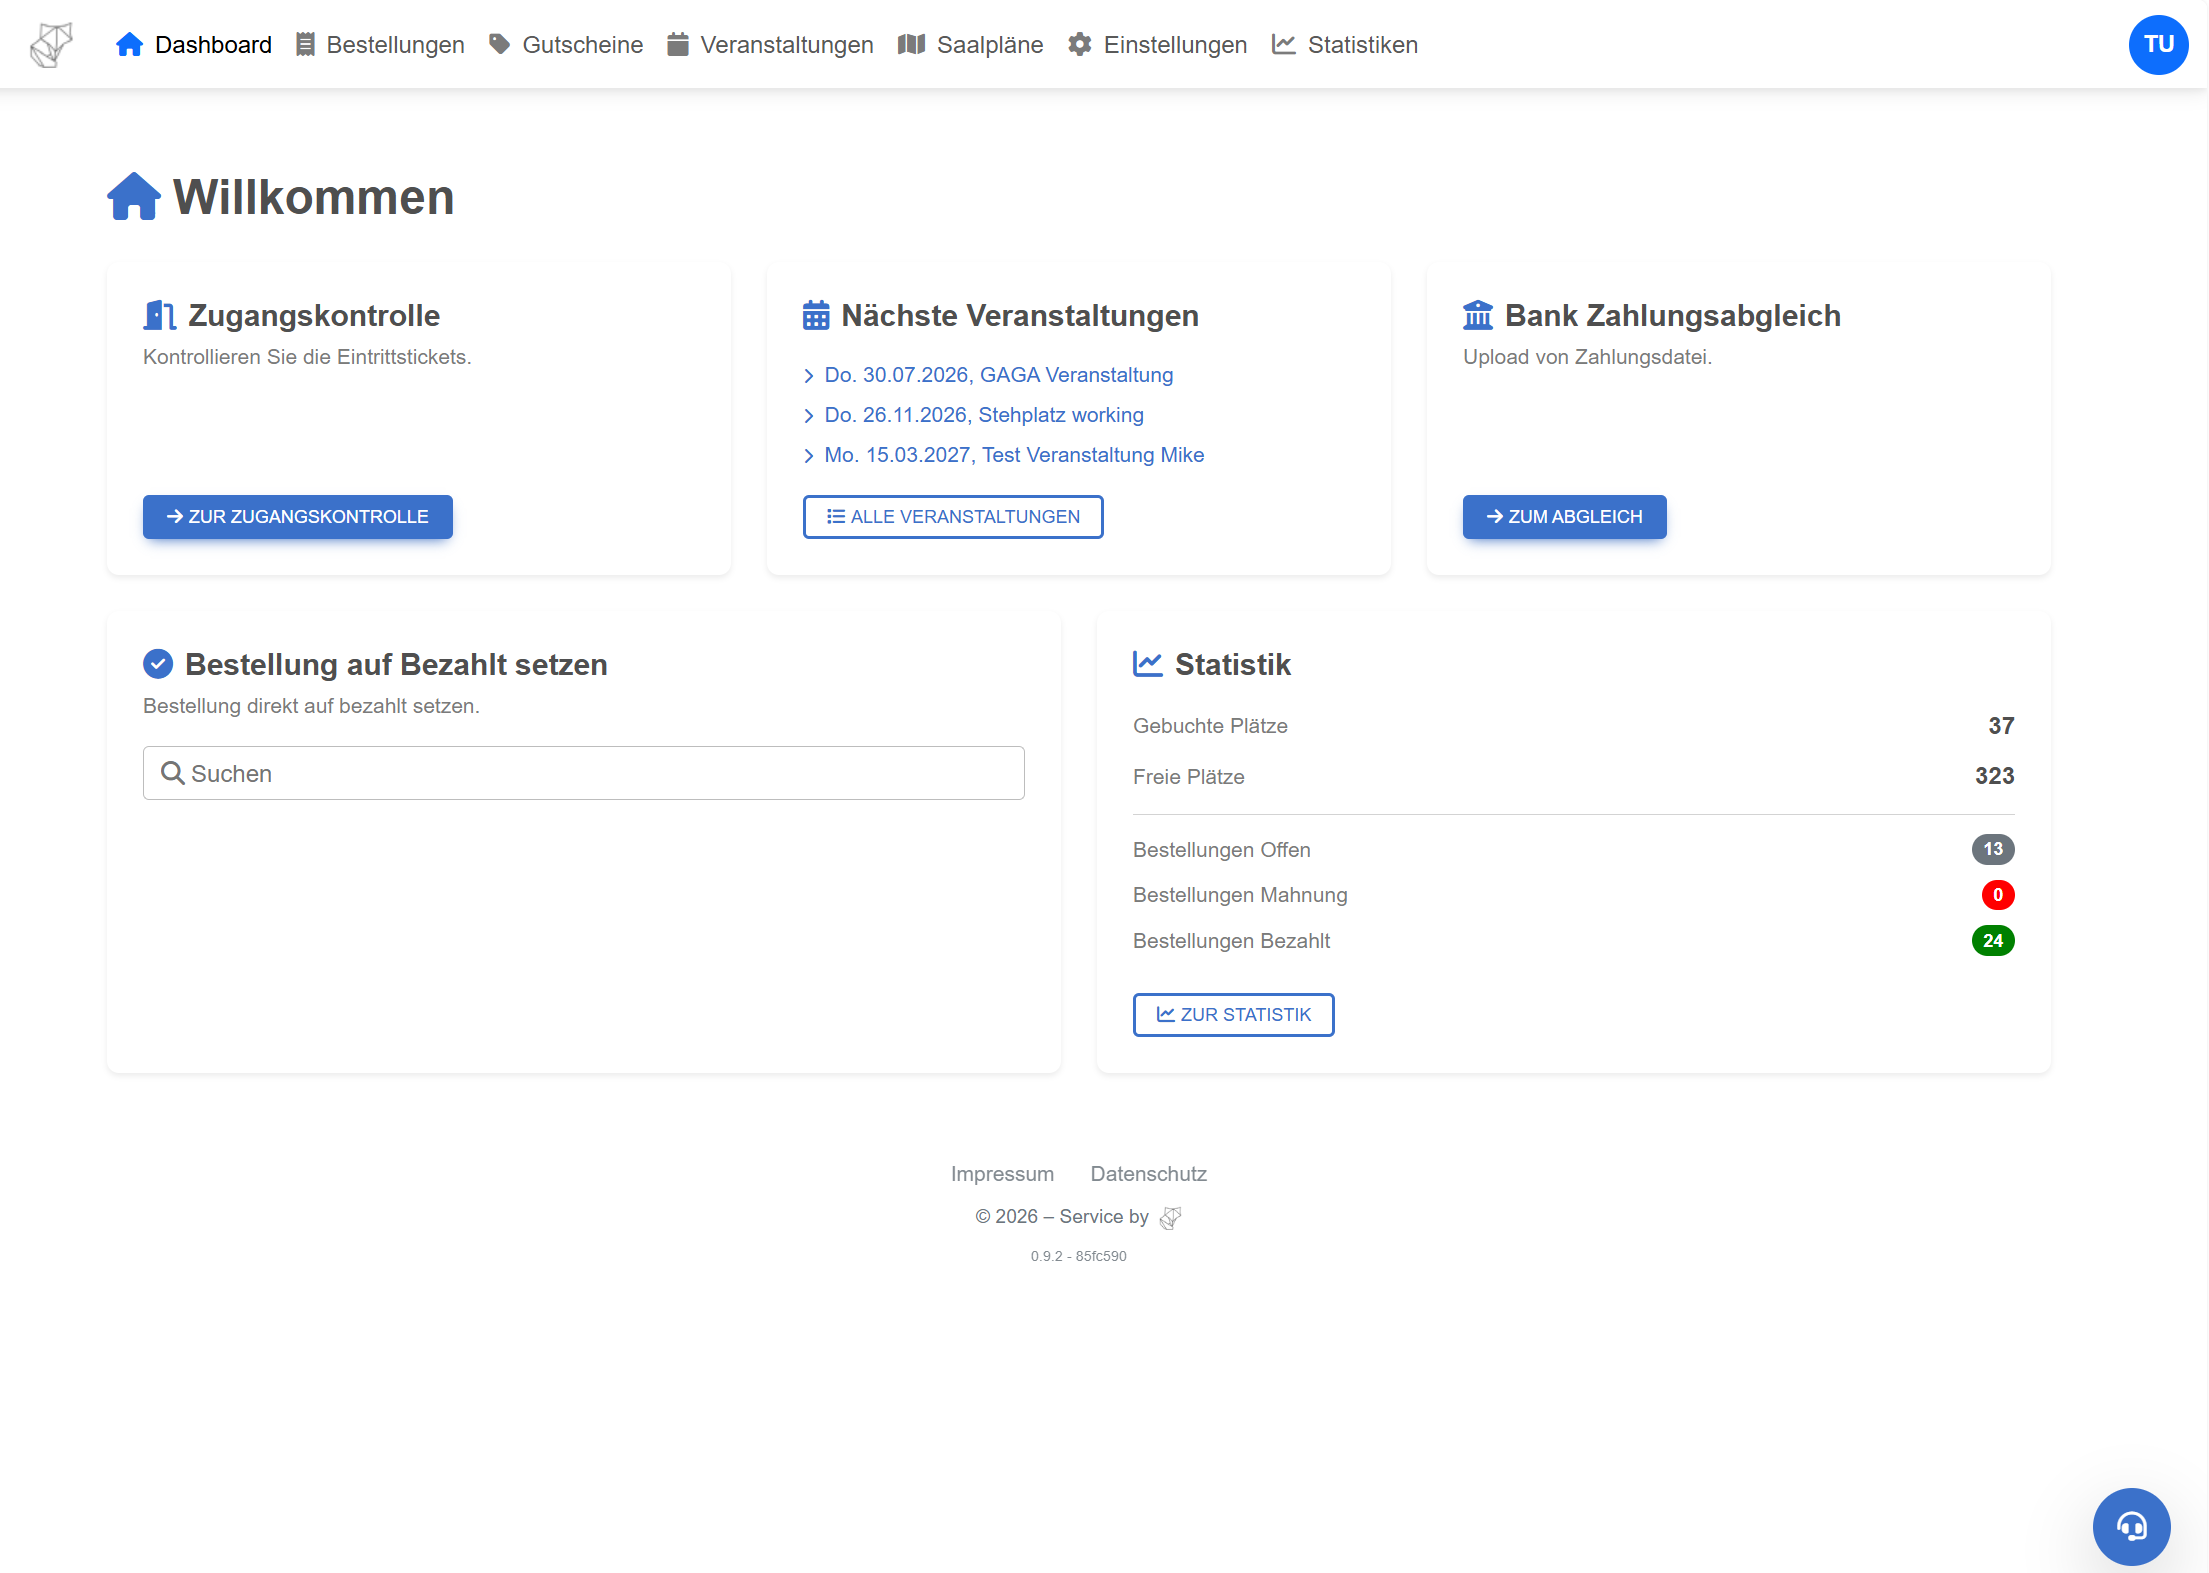2209x1573 pixels.
Task: Open the Bestellungen menu item
Action: point(380,45)
